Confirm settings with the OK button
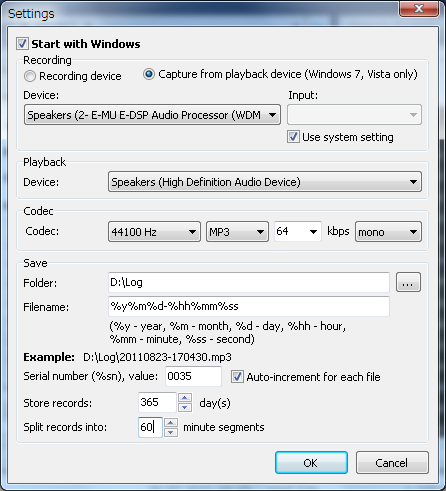 pos(311,463)
